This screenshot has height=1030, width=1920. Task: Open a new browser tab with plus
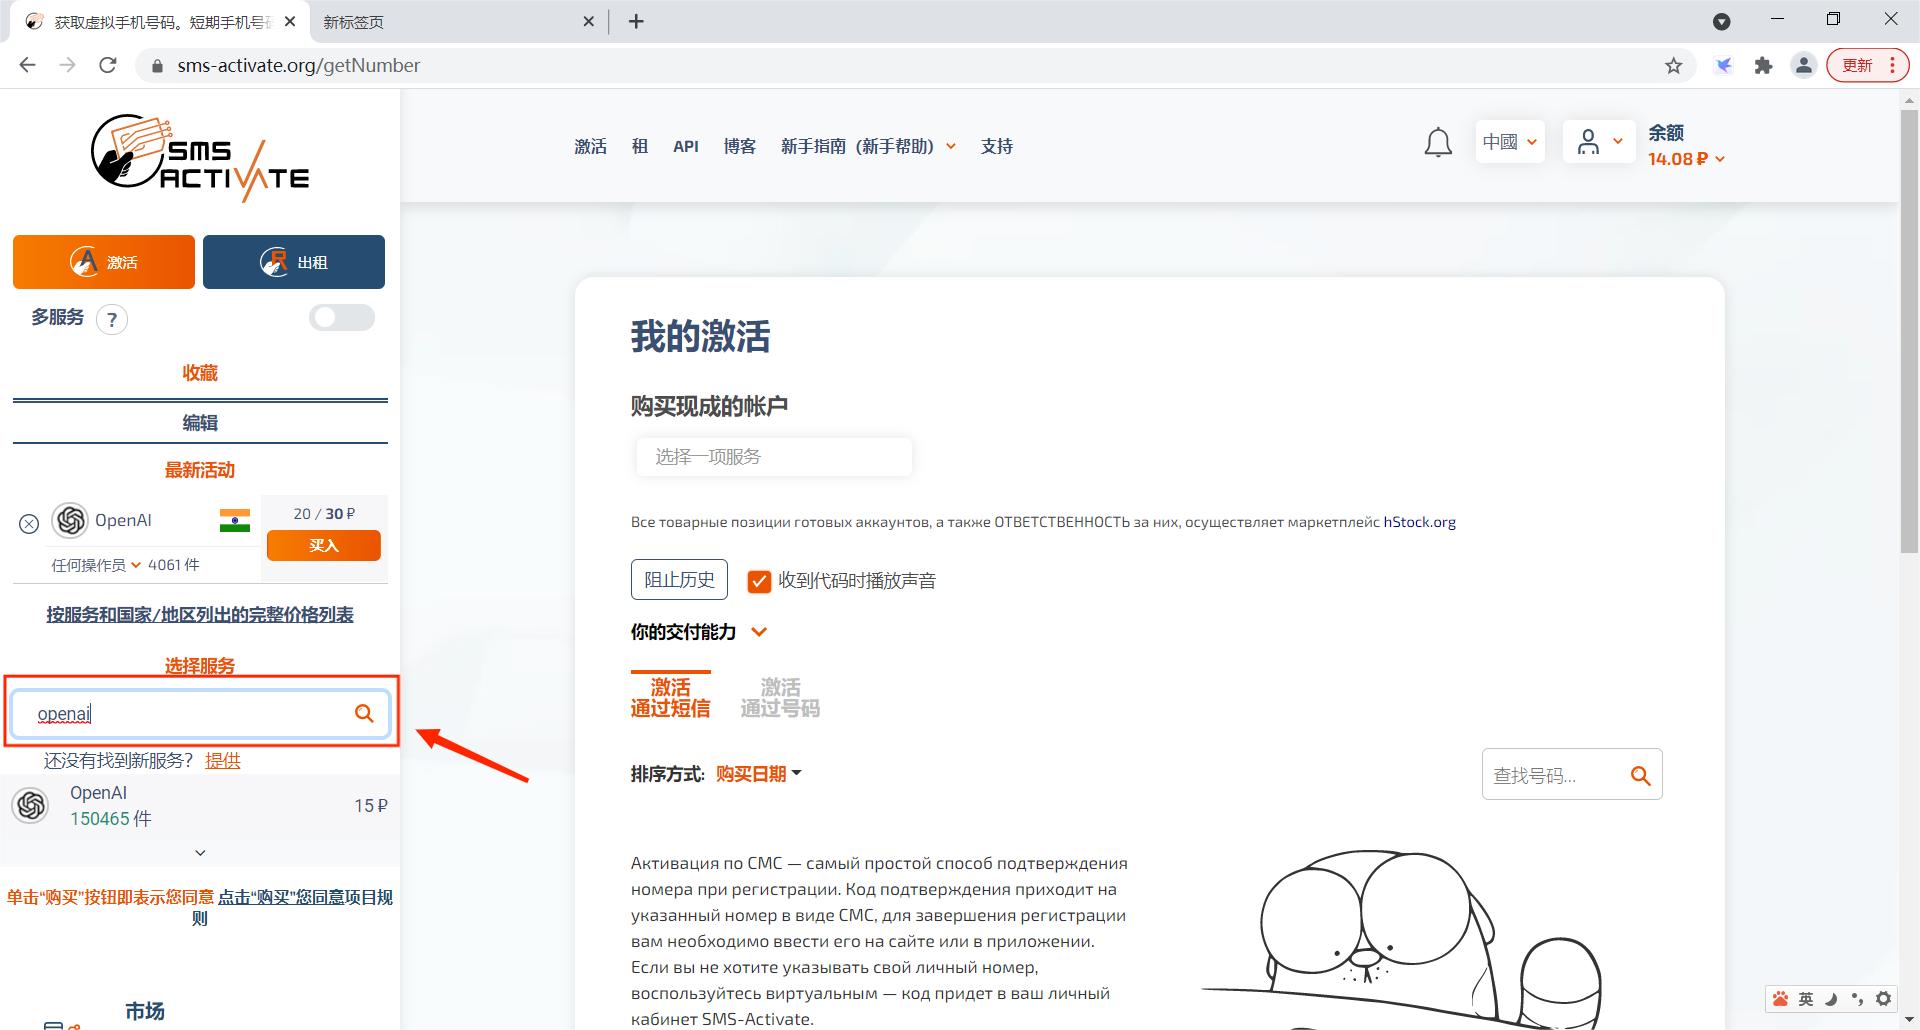click(636, 21)
